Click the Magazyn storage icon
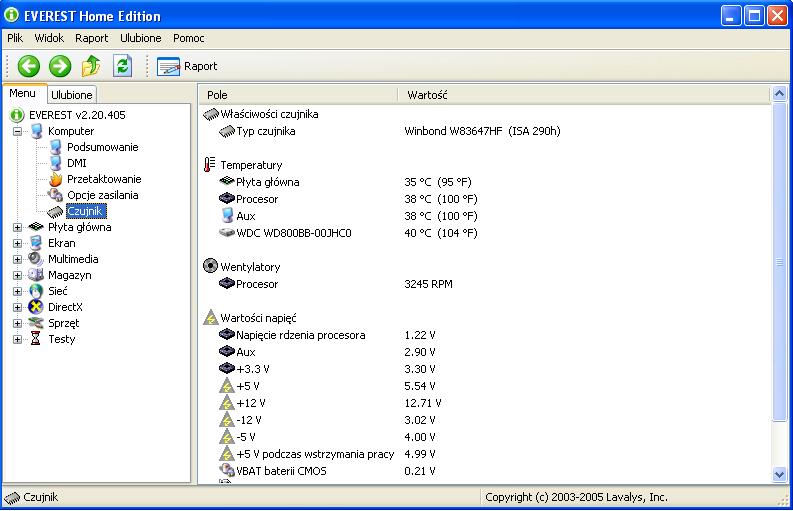The width and height of the screenshot is (793, 511). 36,275
